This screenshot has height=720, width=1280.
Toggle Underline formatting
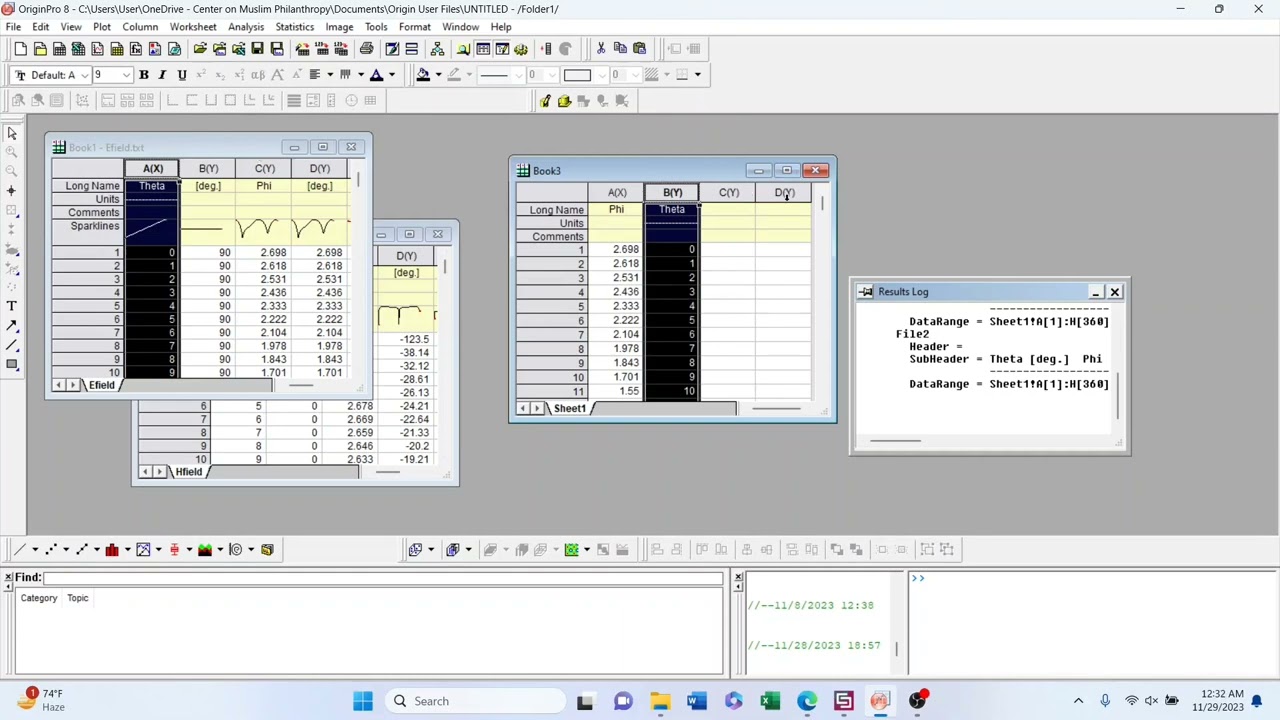pos(181,75)
